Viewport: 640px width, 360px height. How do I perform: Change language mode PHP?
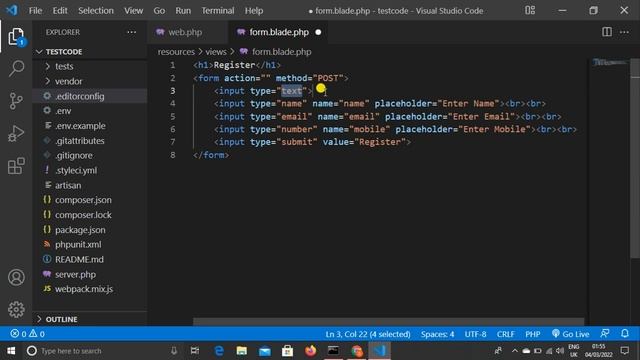[532, 334]
